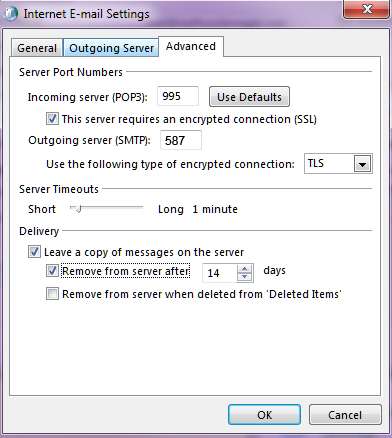Viewport: 392px width, 438px height.
Task: Uncheck Leave a copy of messages on the server
Action: [34, 252]
